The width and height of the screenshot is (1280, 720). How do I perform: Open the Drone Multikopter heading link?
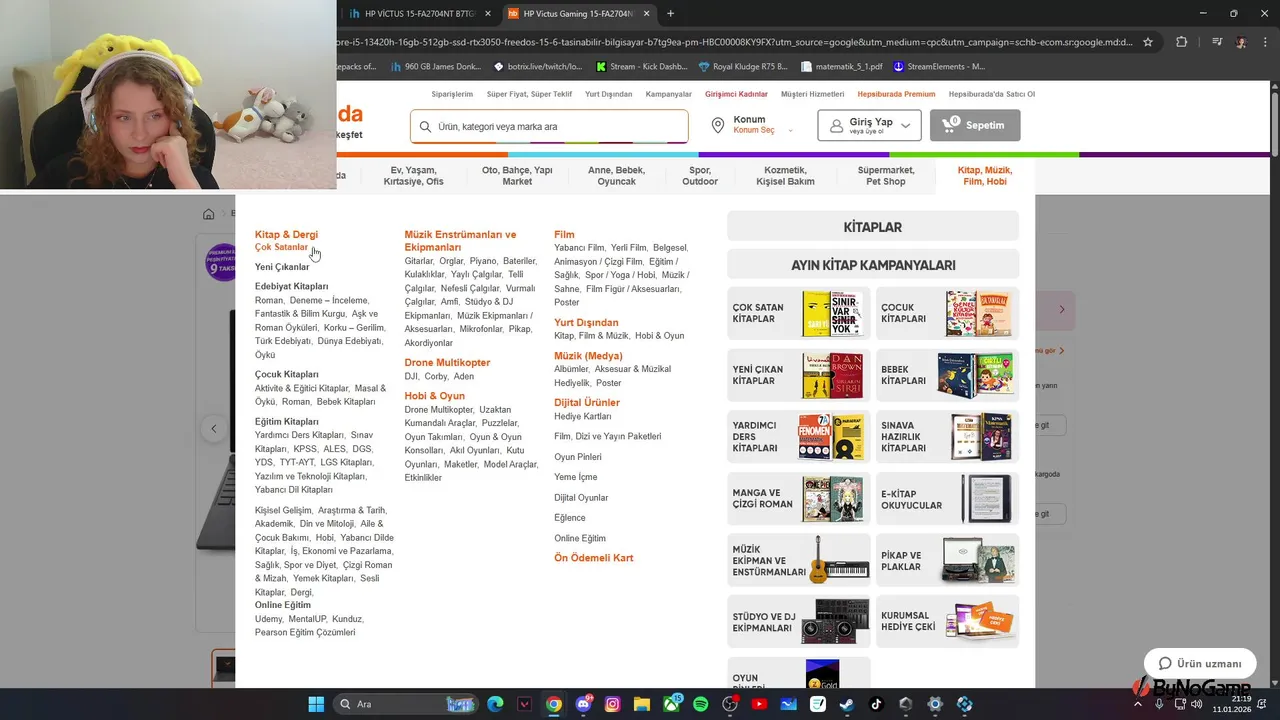click(x=447, y=362)
